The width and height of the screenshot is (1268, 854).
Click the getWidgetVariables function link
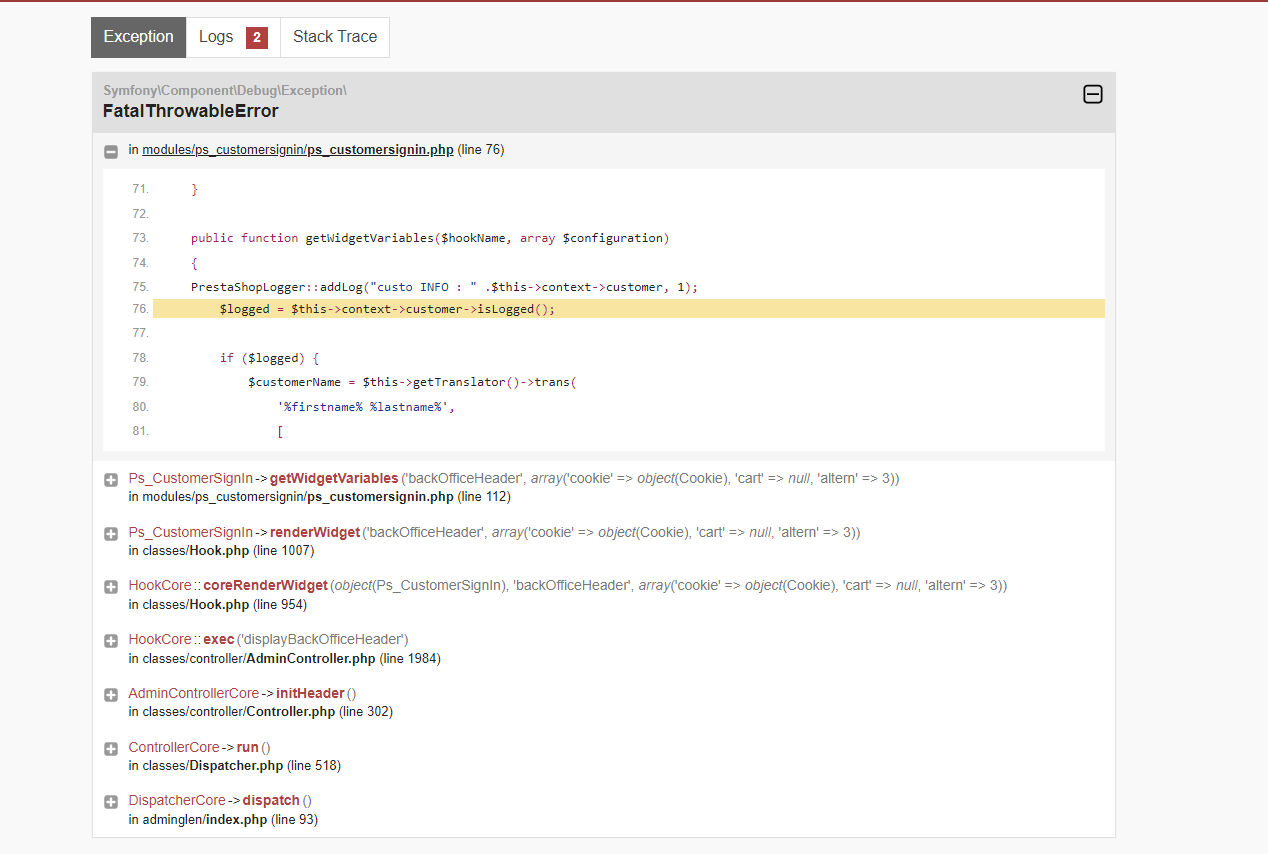[x=333, y=478]
